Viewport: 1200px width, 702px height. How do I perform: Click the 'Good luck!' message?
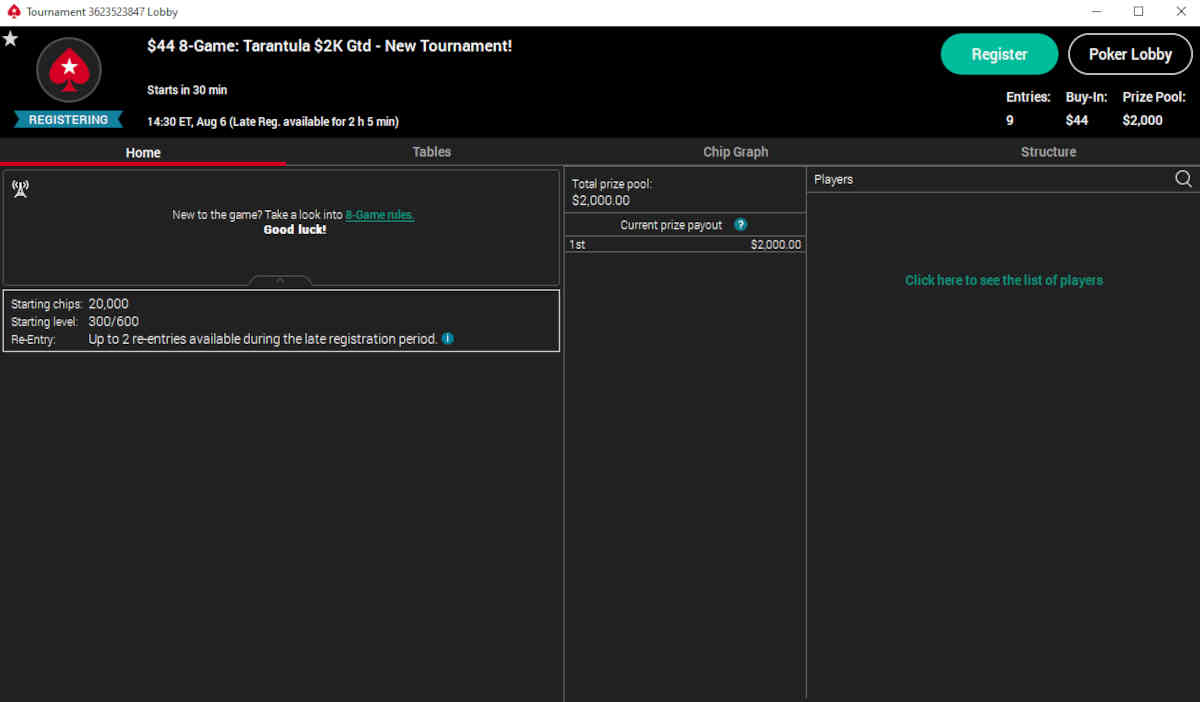[x=295, y=230]
